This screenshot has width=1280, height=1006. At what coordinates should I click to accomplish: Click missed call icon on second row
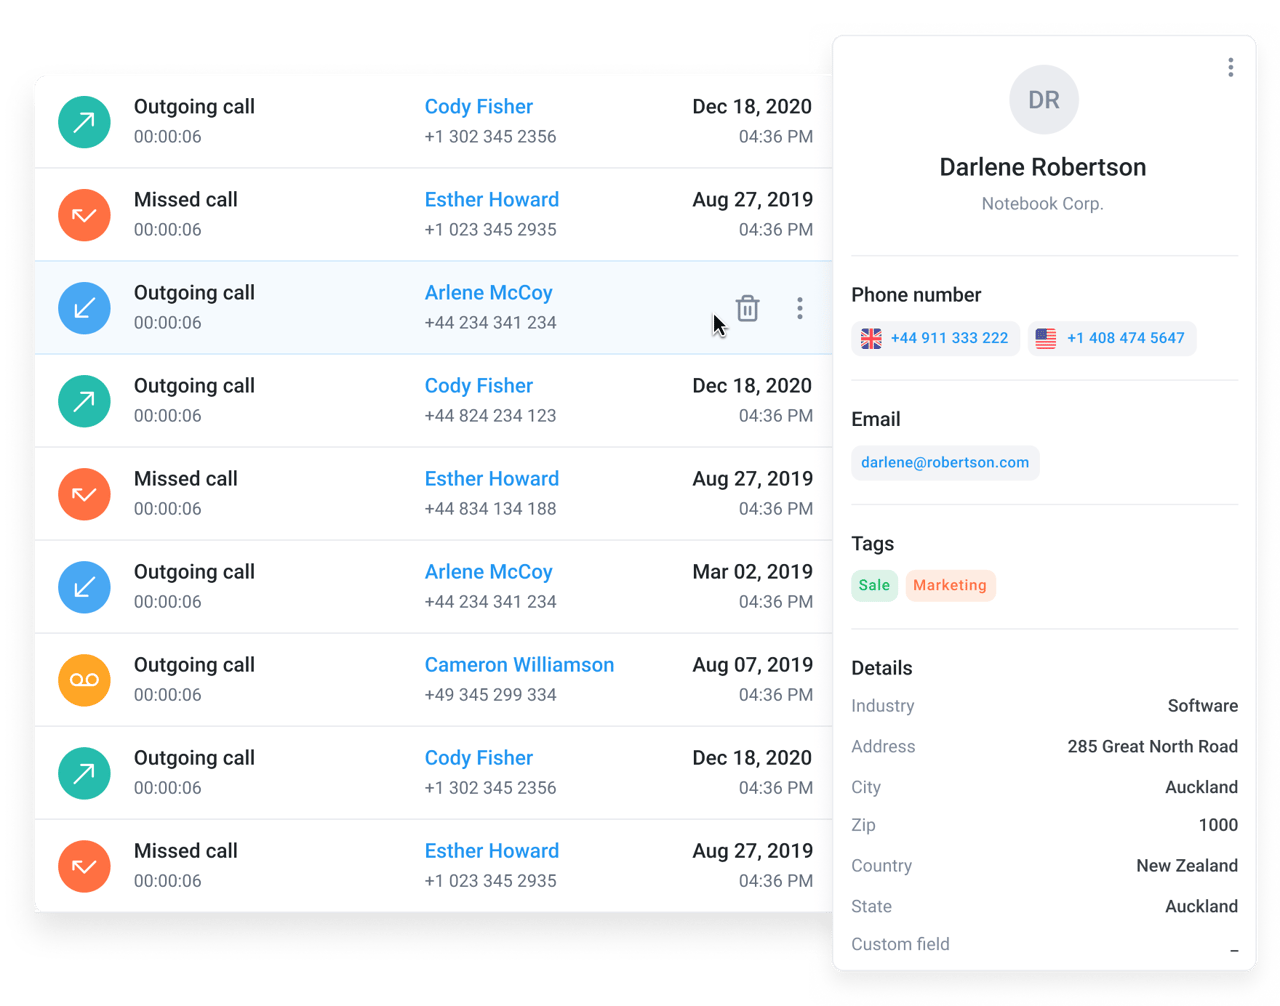[x=84, y=215]
